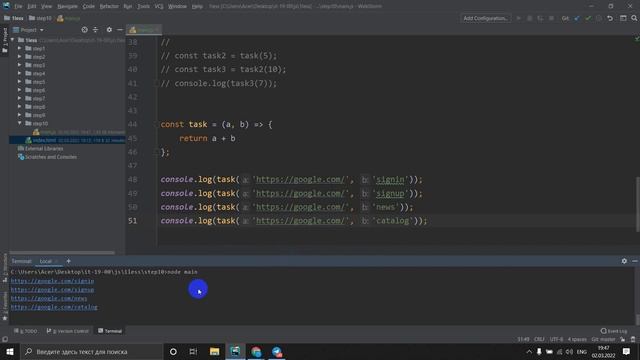Open the Window menu
This screenshot has height=360, width=640.
click(x=177, y=7)
